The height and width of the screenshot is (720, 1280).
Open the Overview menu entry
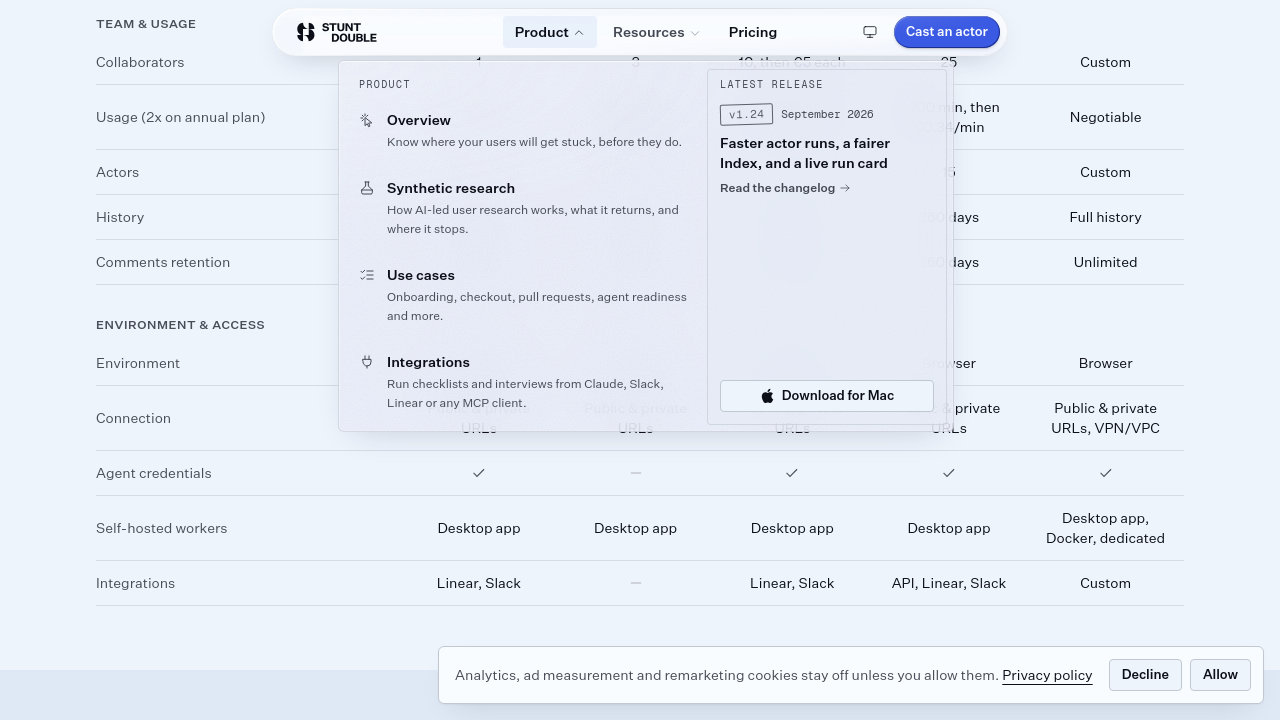[x=521, y=131]
